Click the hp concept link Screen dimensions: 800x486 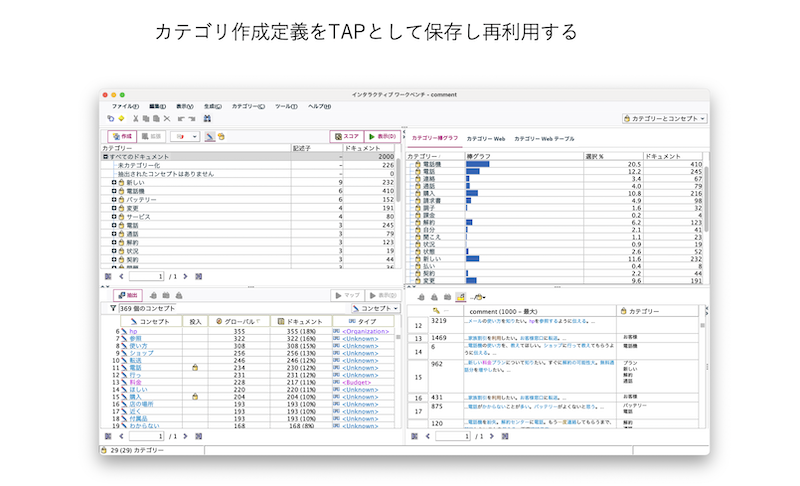133,331
